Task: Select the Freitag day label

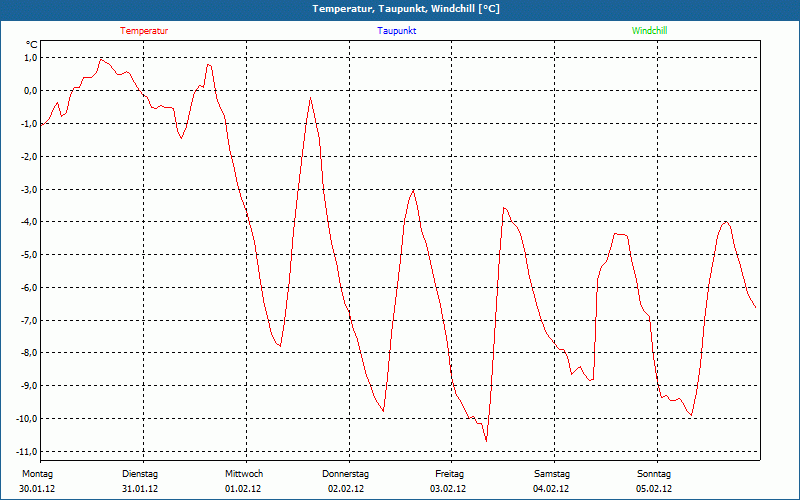Action: [449, 474]
